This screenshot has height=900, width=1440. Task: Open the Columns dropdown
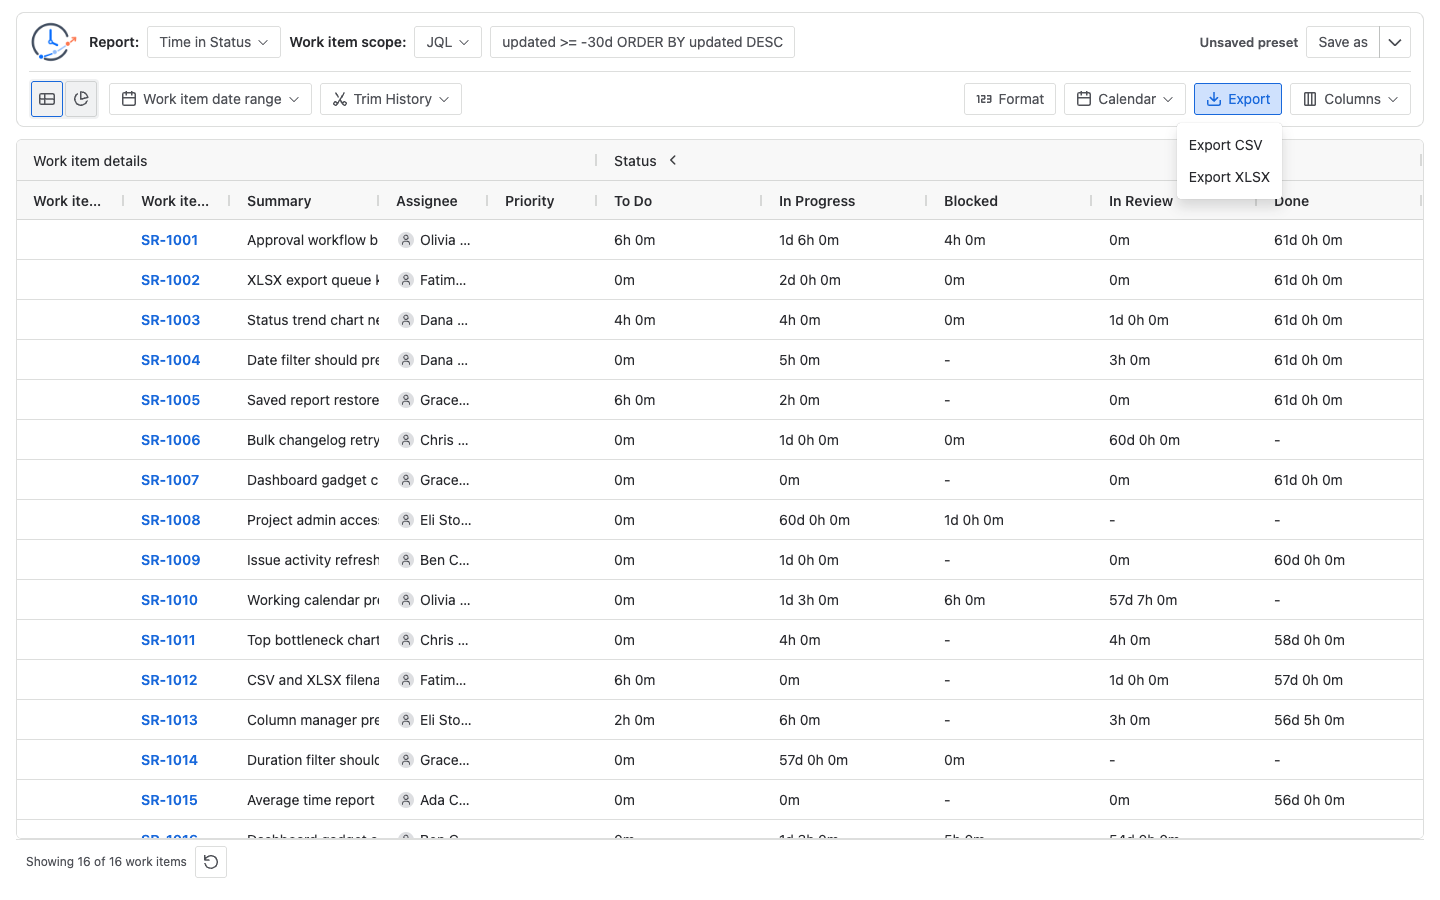(1351, 99)
